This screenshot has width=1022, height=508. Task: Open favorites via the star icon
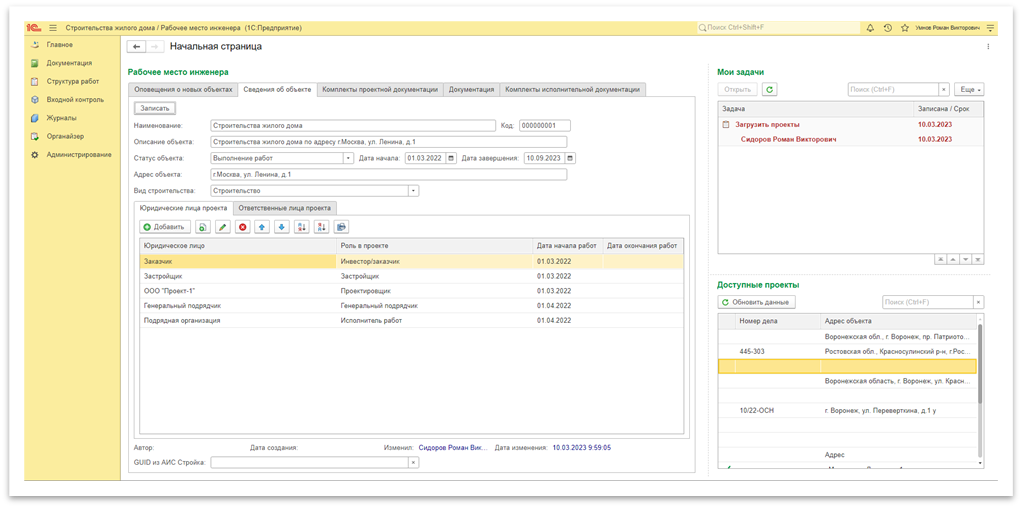coord(904,27)
